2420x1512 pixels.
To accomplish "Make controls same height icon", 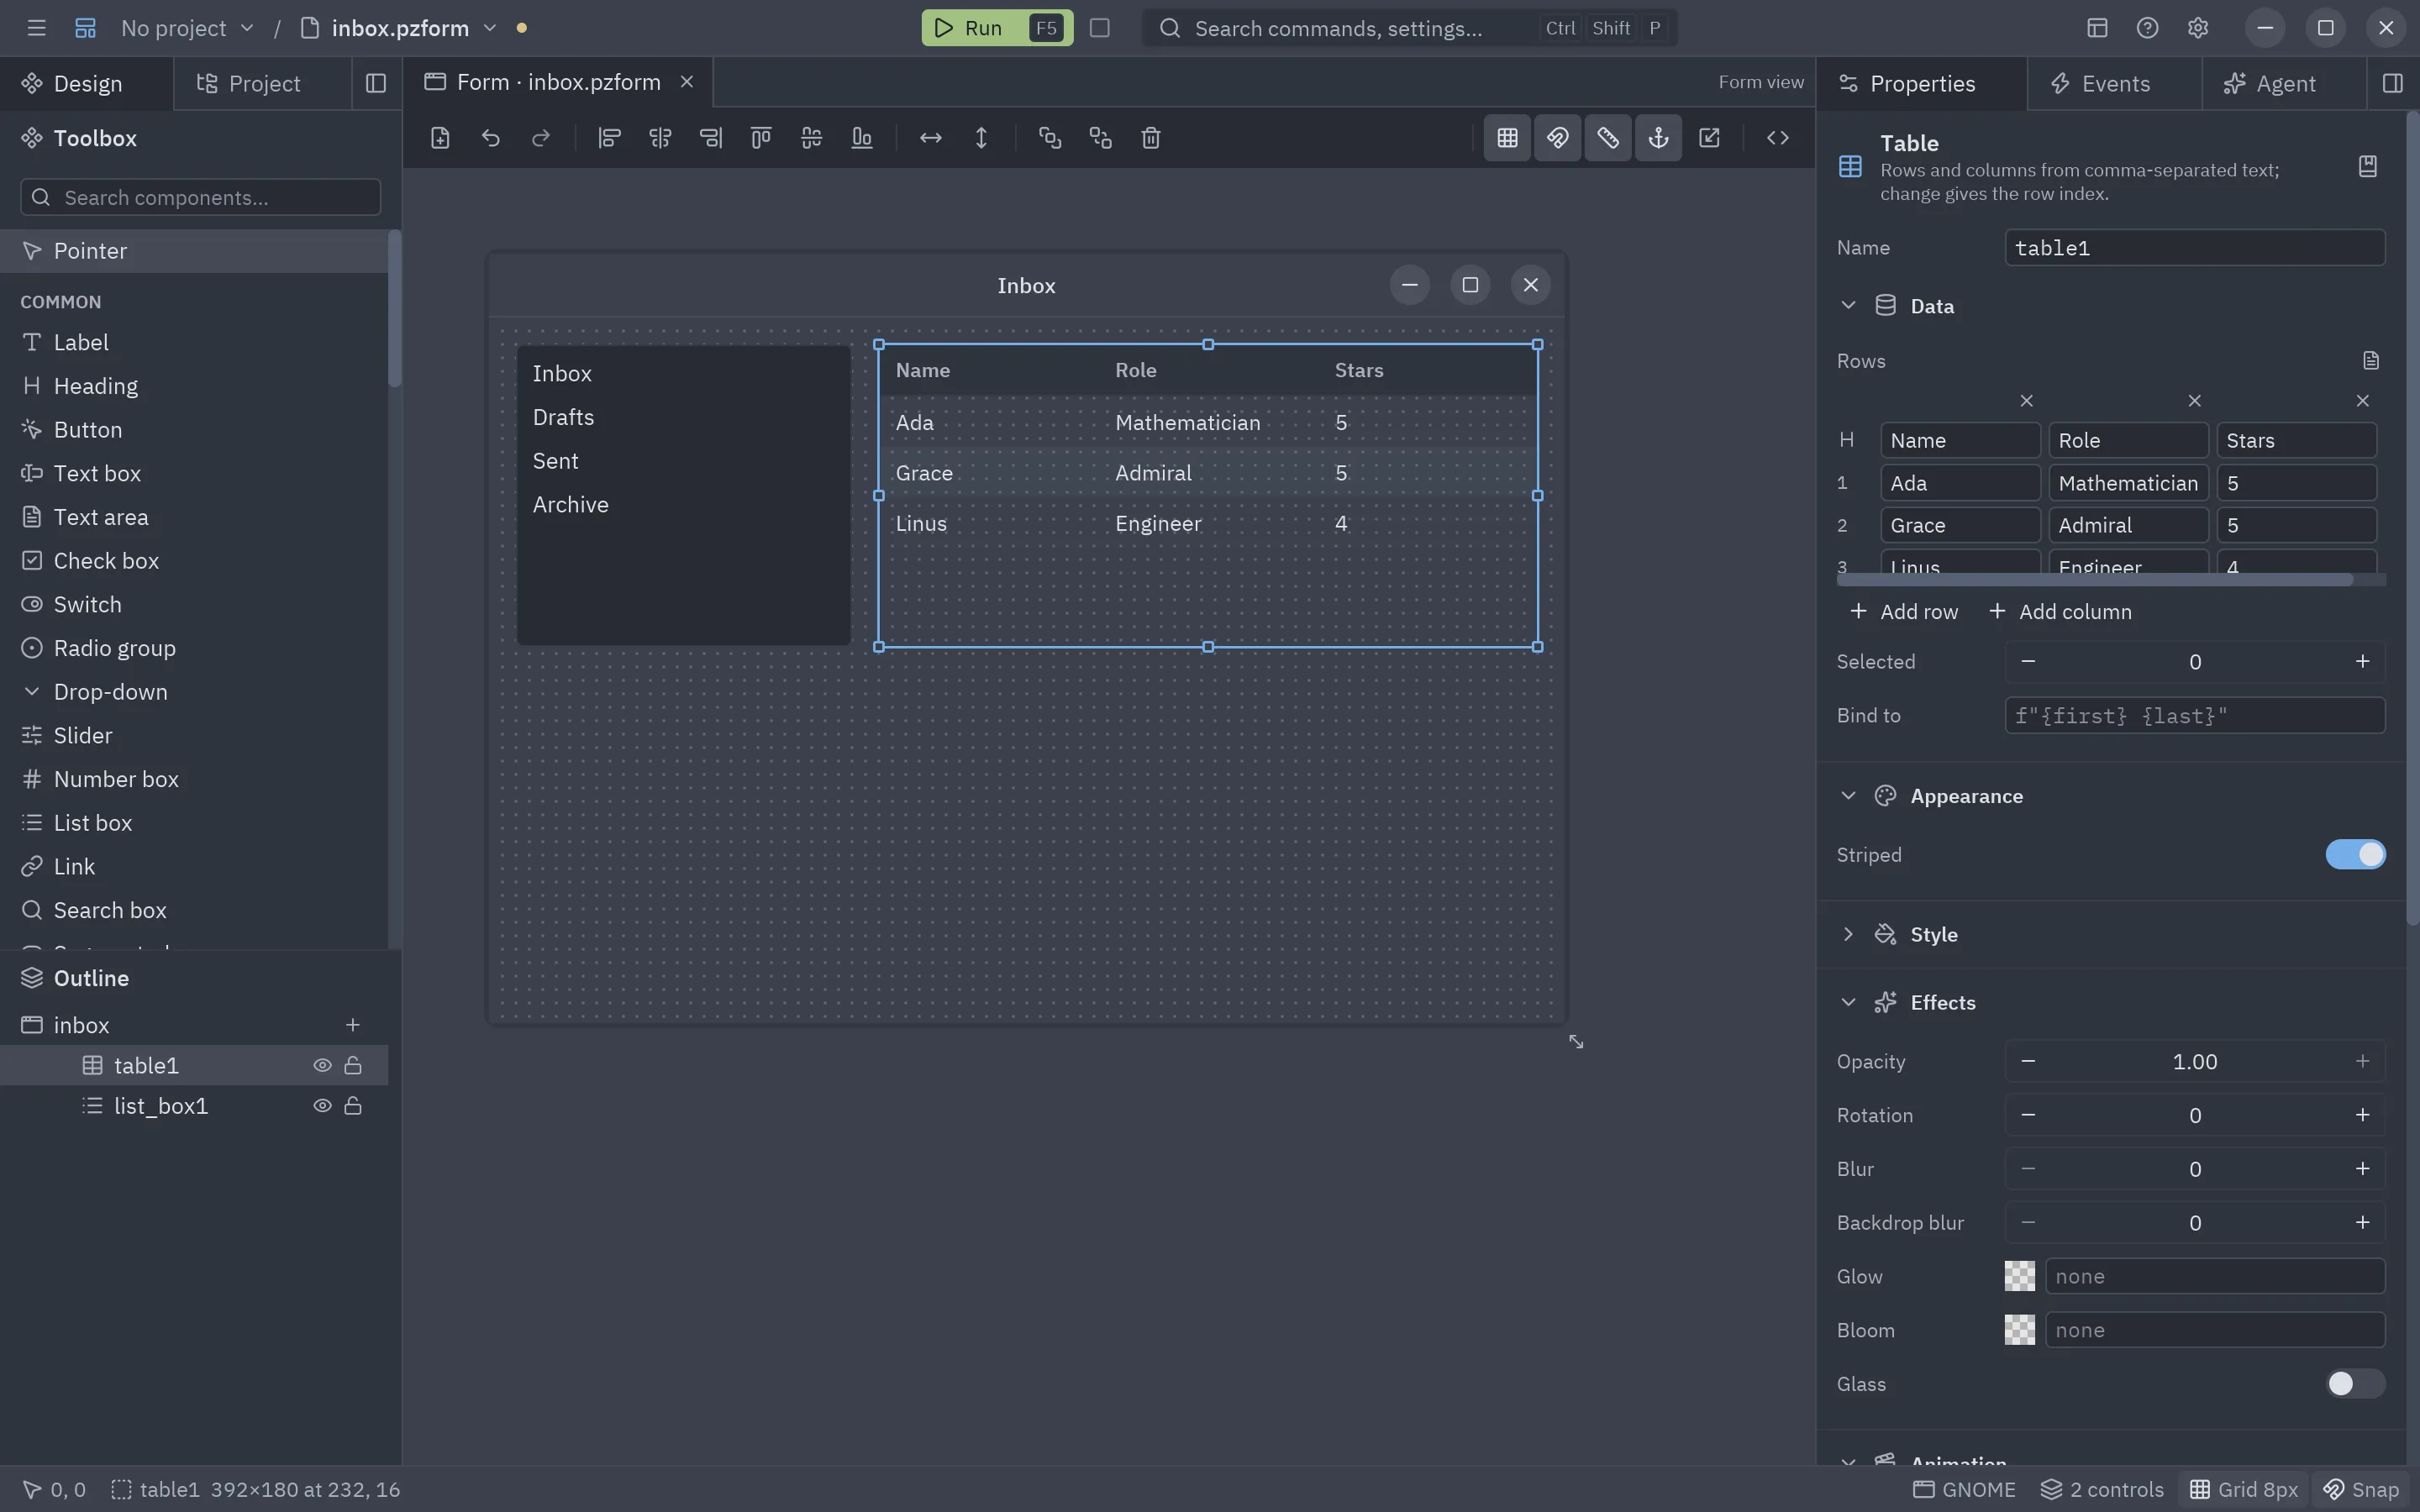I will point(981,138).
